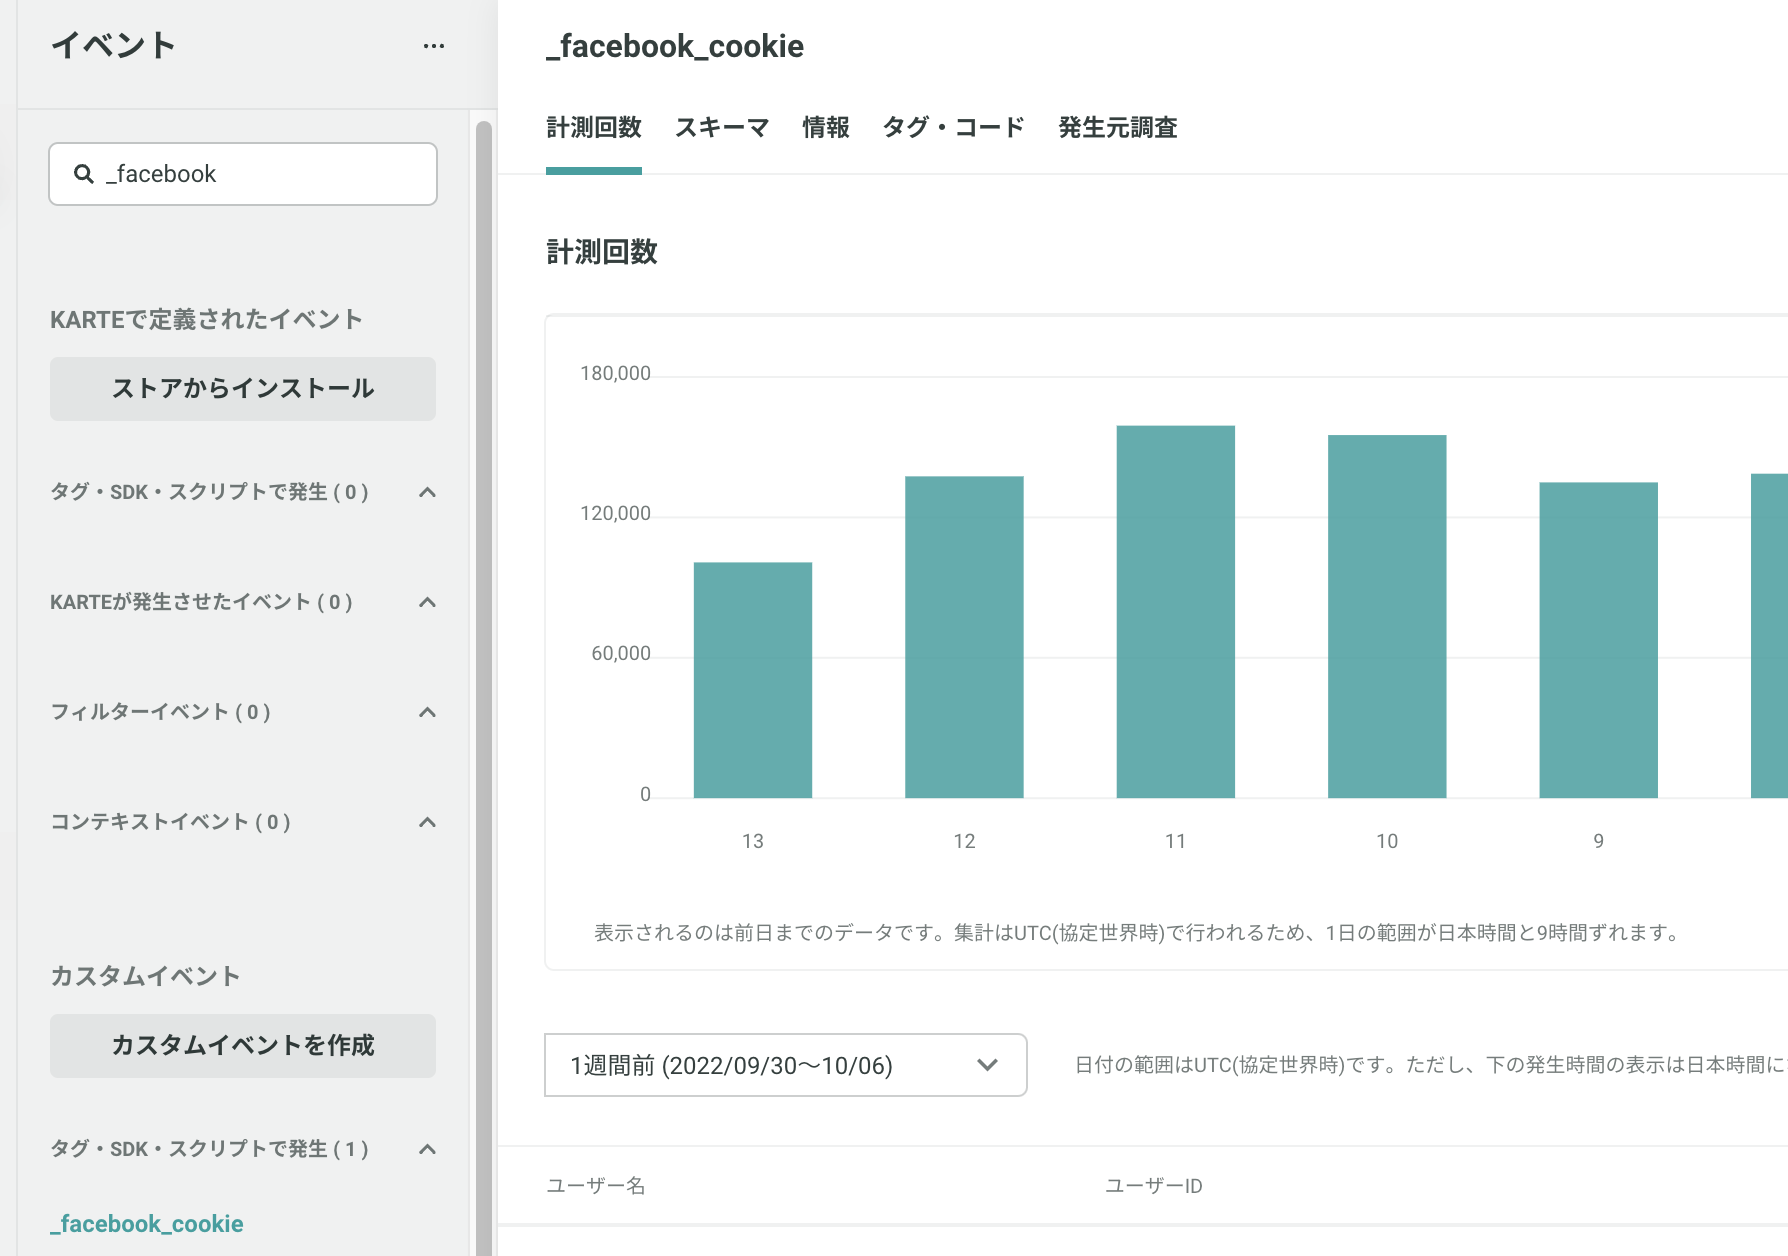Click the 180,000 axis label
This screenshot has height=1256, width=1788.
coord(615,373)
